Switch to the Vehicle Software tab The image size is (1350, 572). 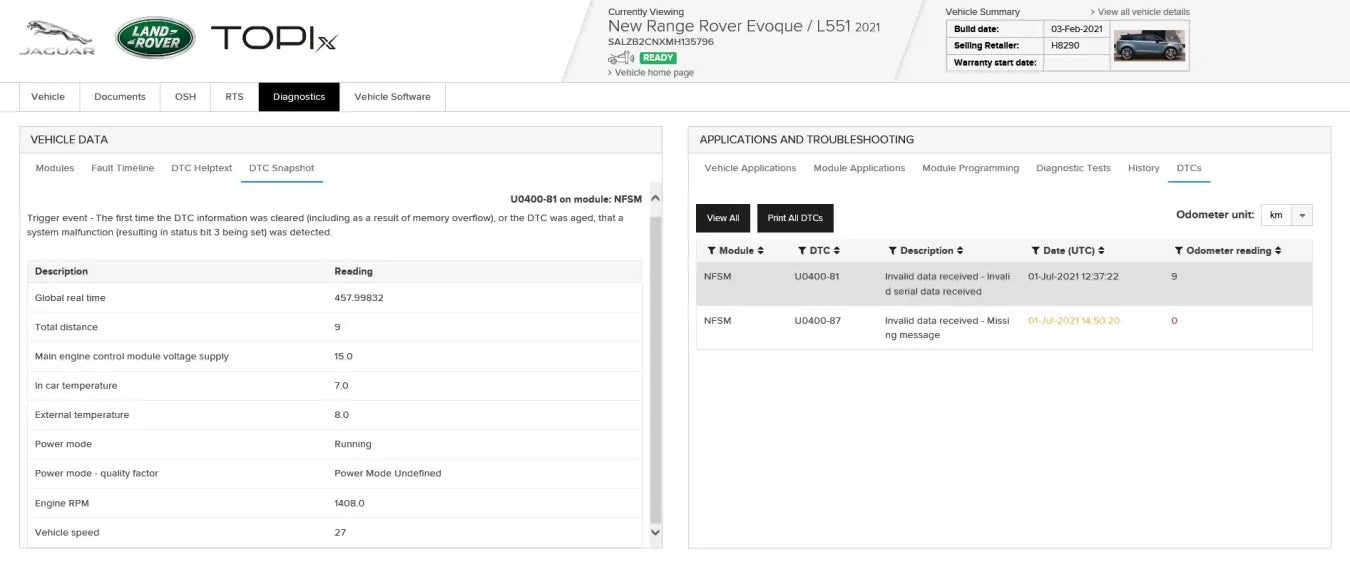point(392,97)
